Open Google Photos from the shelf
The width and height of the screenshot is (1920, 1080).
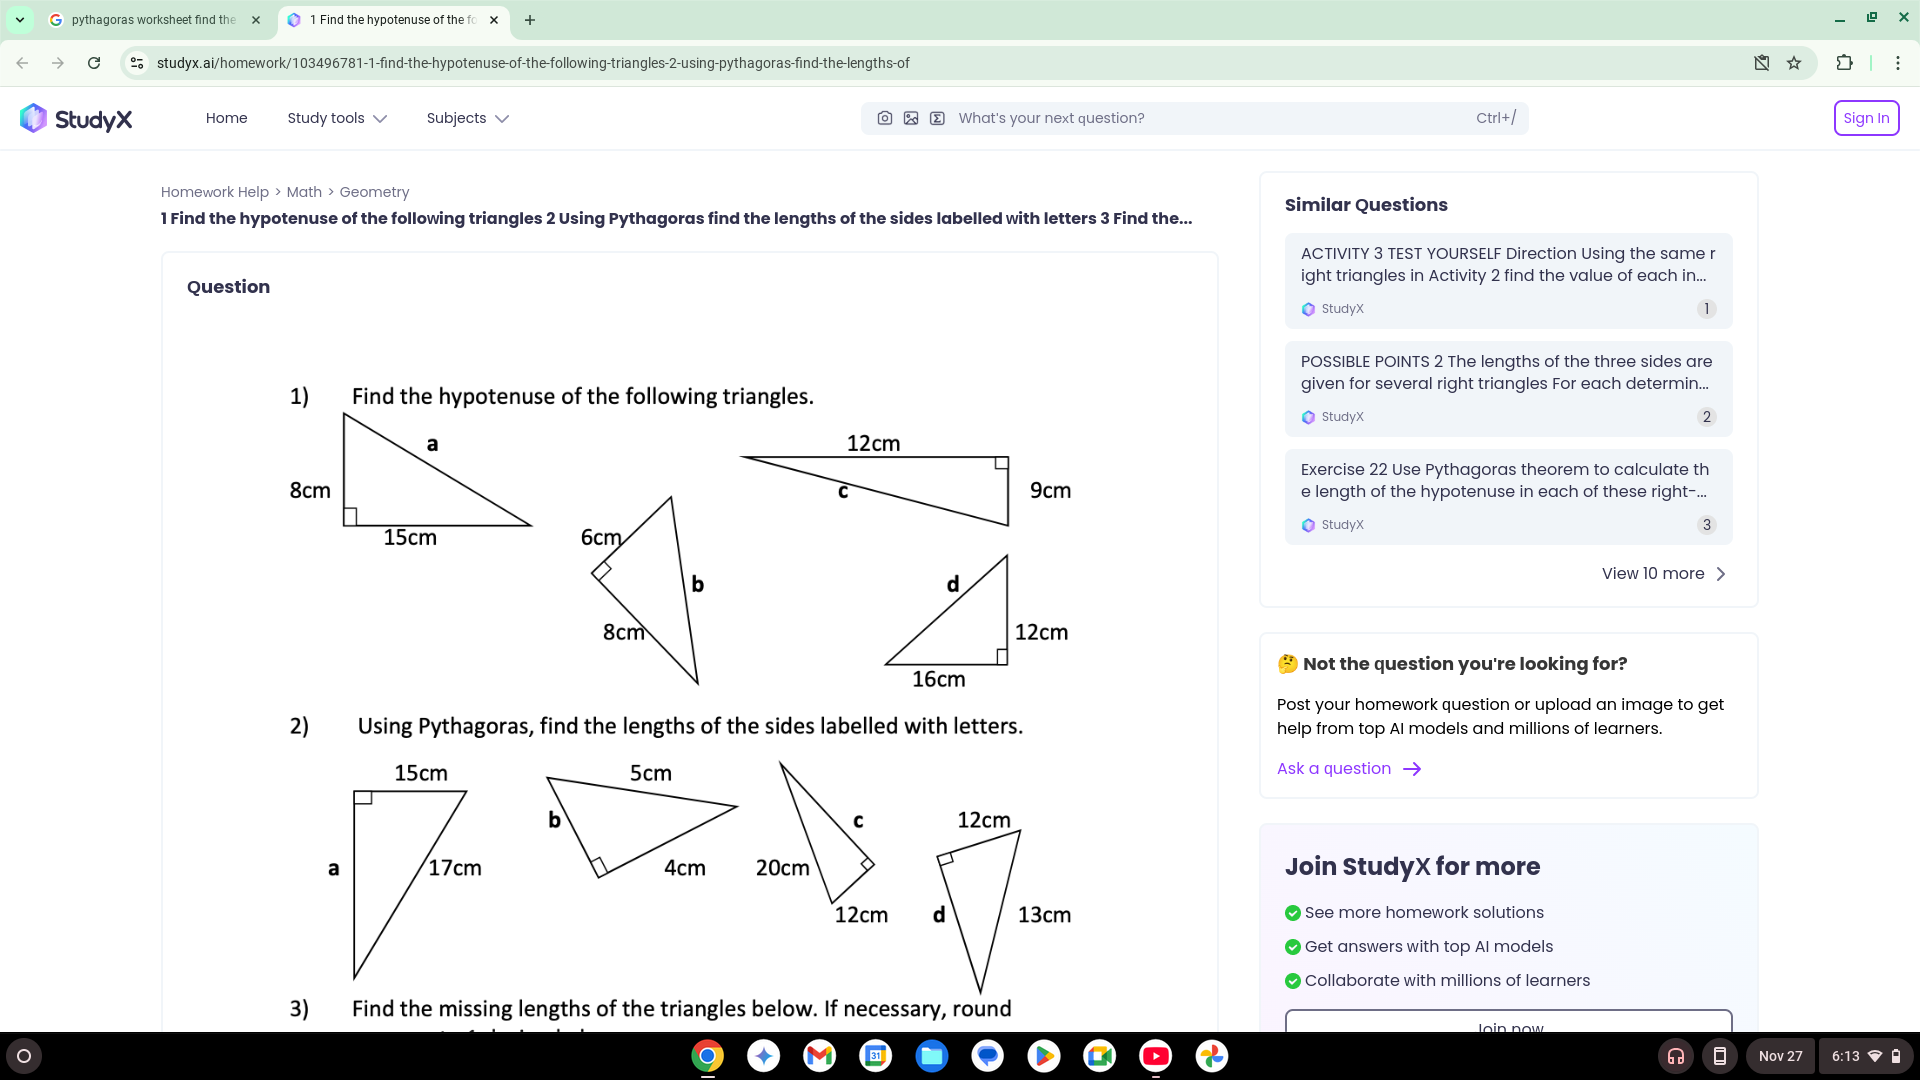coord(1211,1056)
